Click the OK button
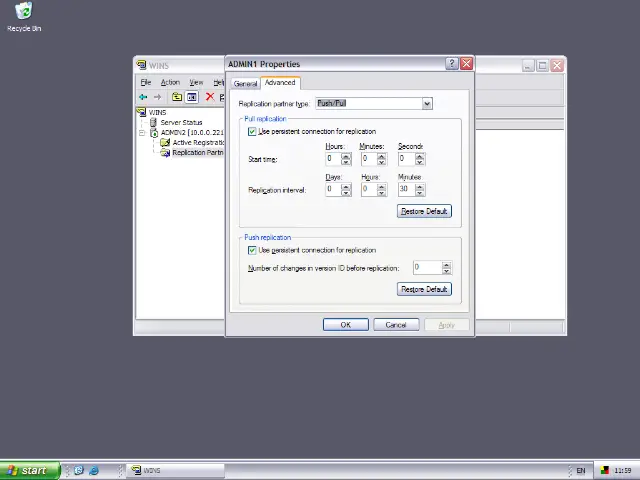This screenshot has width=640, height=480. (x=346, y=325)
